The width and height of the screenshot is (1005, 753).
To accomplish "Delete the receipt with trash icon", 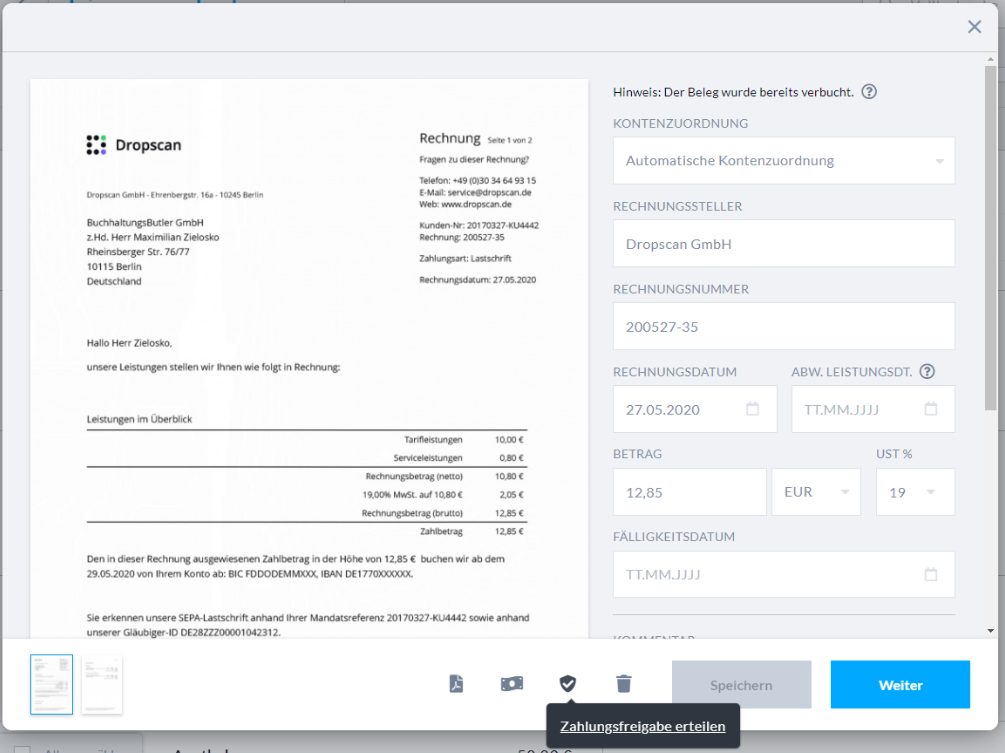I will (624, 684).
